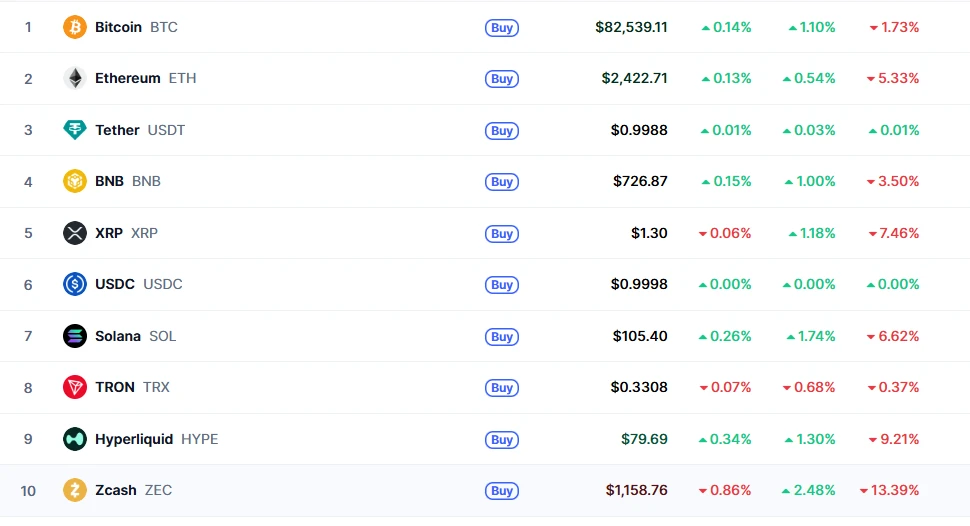Image resolution: width=970 pixels, height=526 pixels.
Task: Click Hyperliquid price $79.69
Action: pyautogui.click(x=645, y=439)
